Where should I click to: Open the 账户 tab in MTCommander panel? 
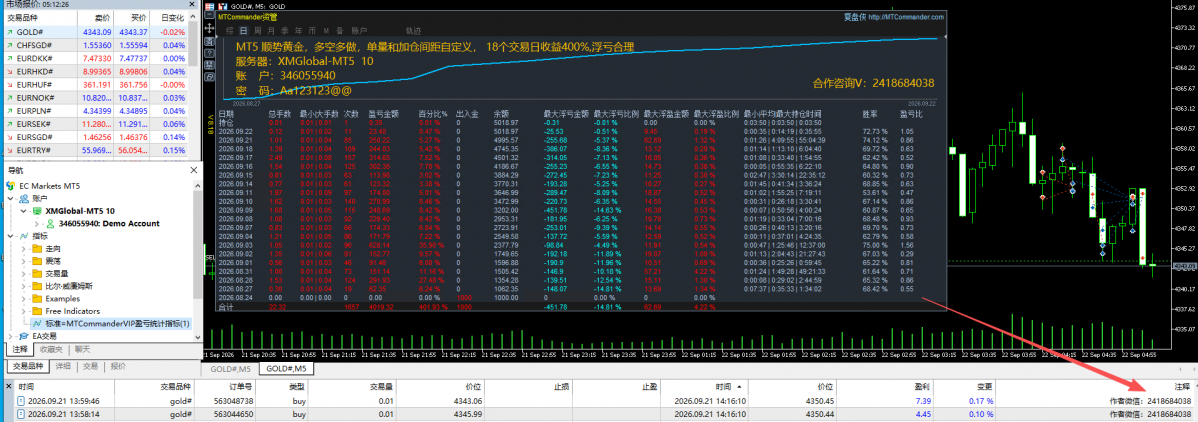[x=358, y=31]
